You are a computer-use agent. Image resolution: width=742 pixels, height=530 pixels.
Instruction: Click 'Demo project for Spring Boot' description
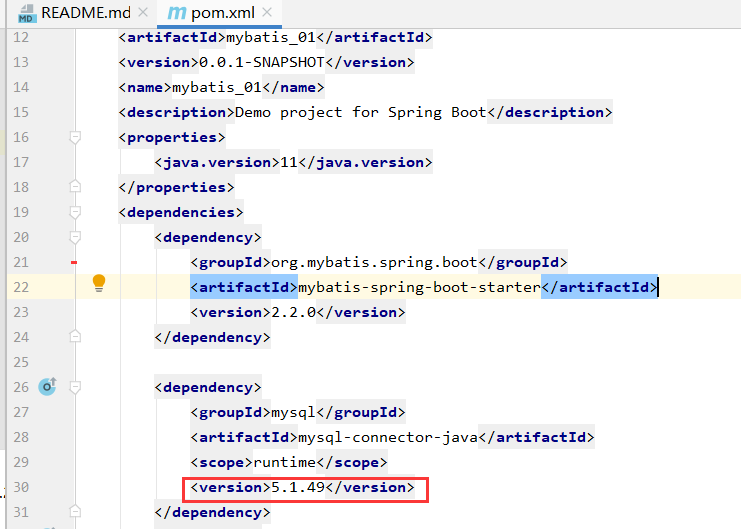click(x=361, y=113)
